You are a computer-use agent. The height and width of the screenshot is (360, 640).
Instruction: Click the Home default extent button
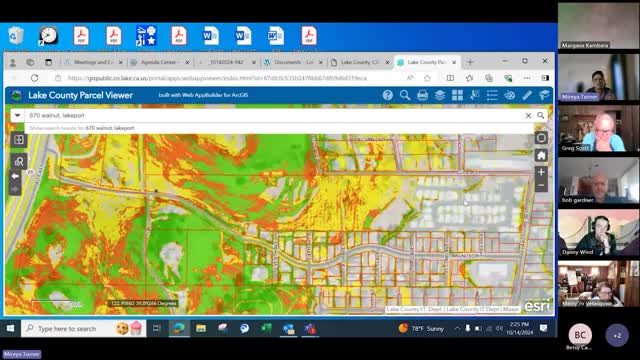[541, 155]
